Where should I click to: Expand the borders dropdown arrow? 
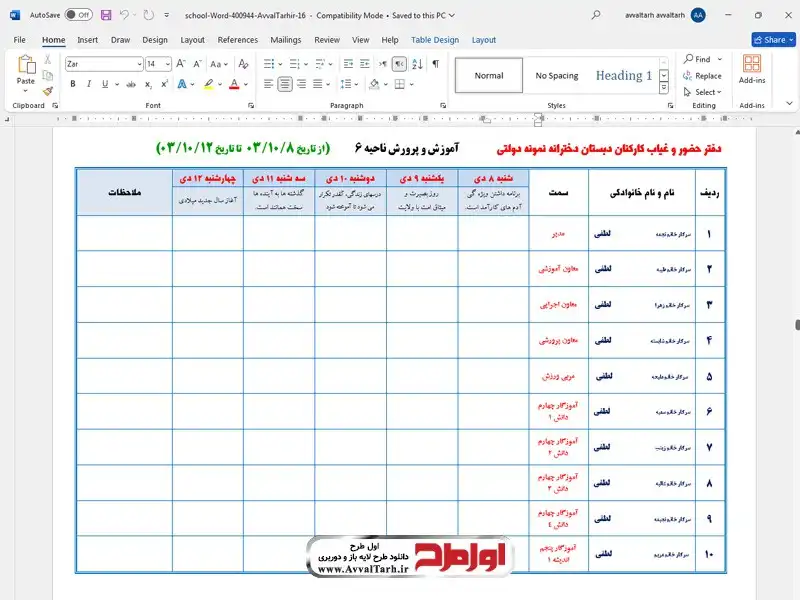(x=411, y=84)
